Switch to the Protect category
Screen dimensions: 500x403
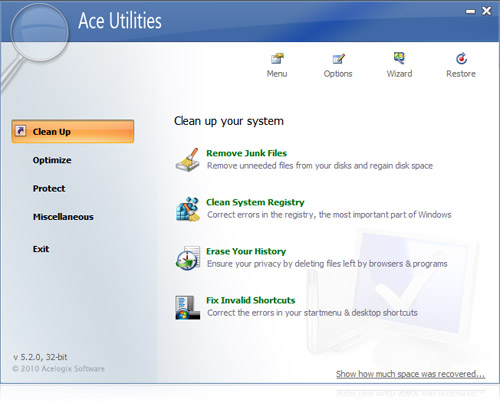click(x=49, y=188)
